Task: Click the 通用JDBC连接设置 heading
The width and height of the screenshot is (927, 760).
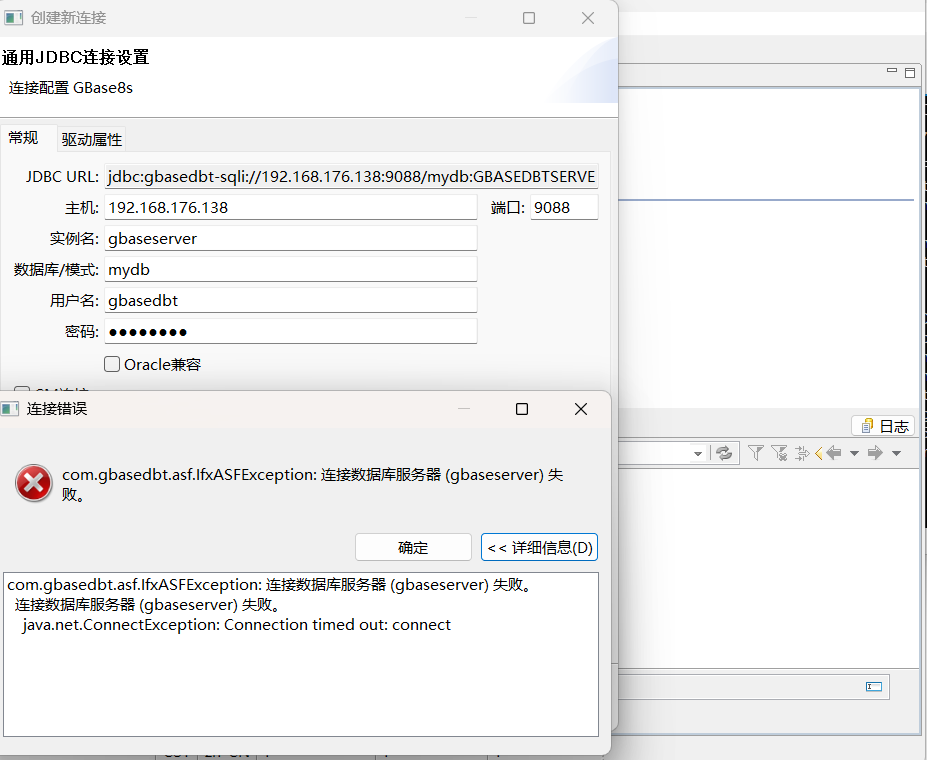Action: pyautogui.click(x=76, y=57)
